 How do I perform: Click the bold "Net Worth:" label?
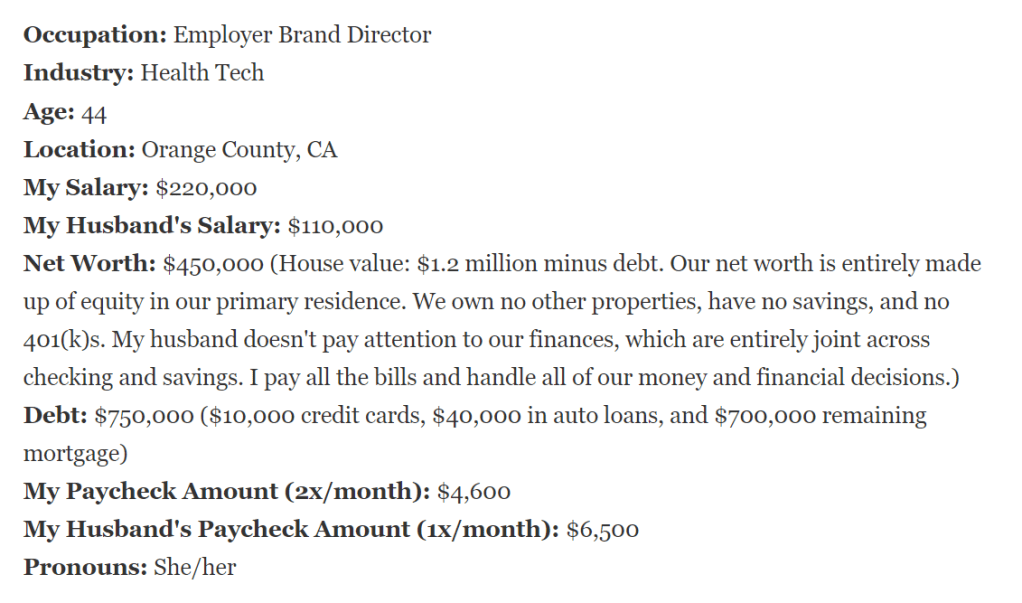(89, 264)
